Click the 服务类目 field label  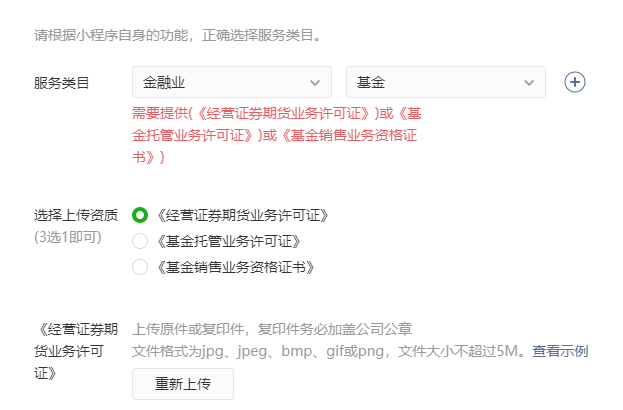point(62,83)
